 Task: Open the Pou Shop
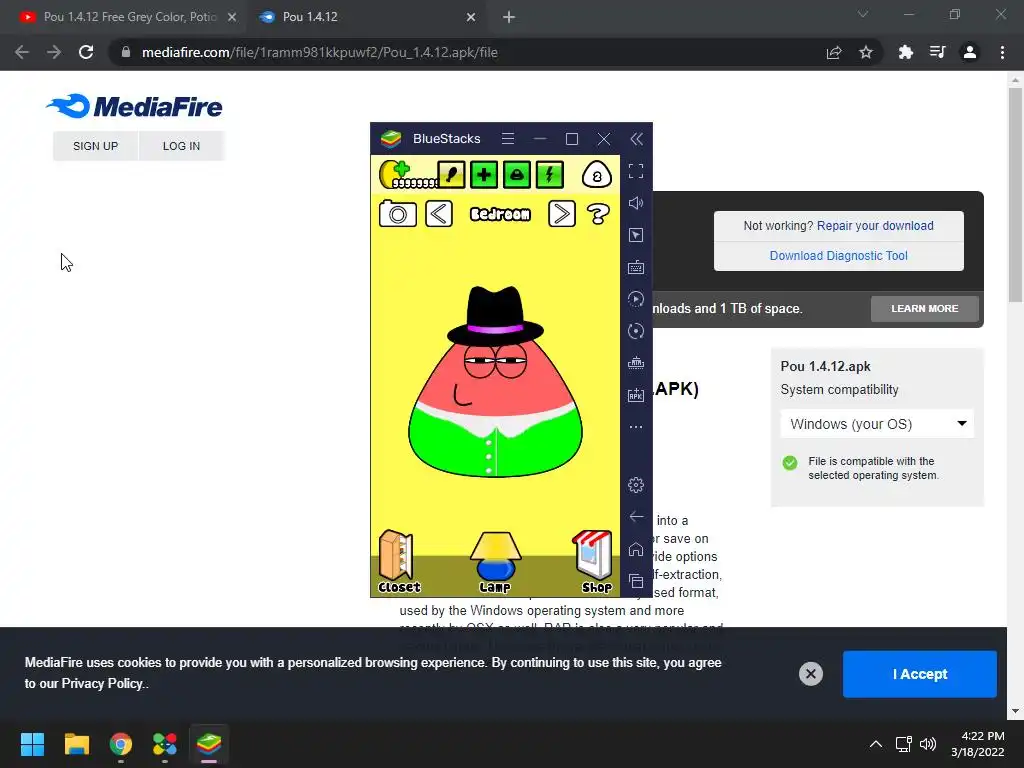594,562
